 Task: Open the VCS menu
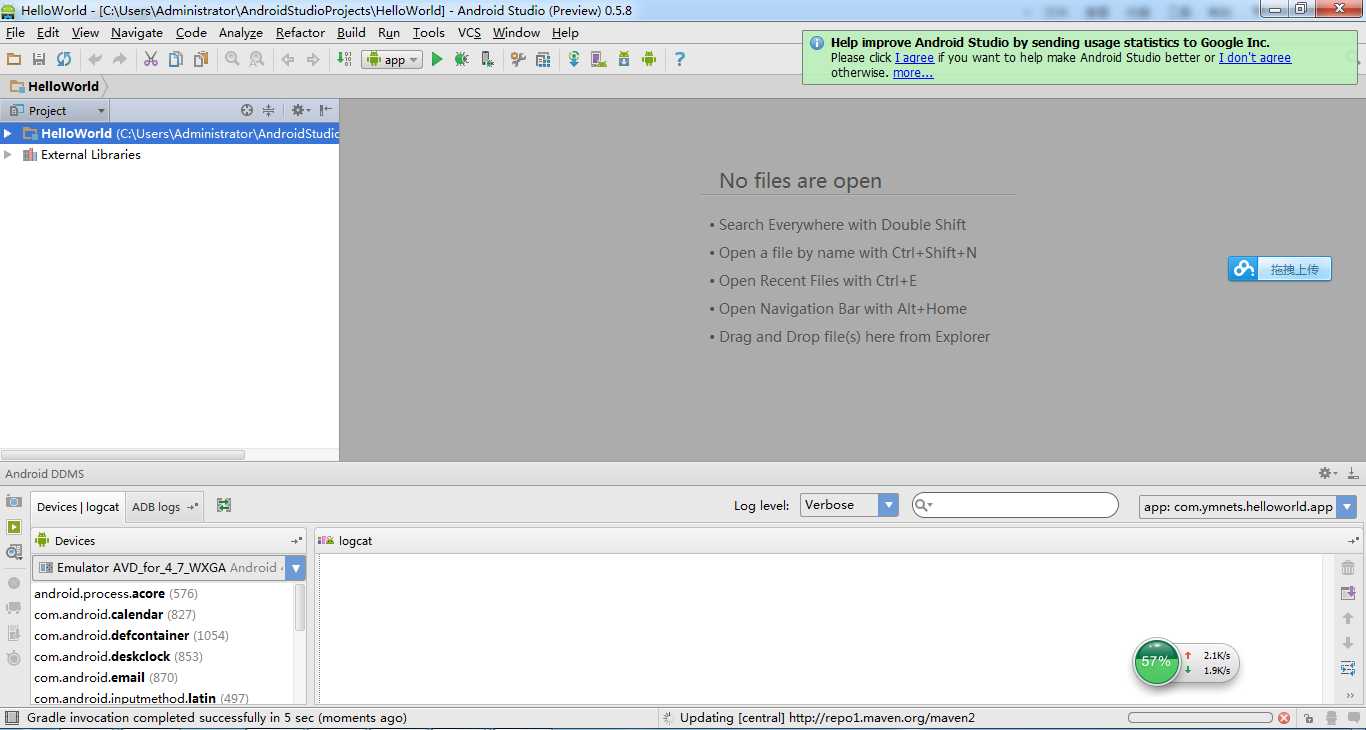click(469, 33)
